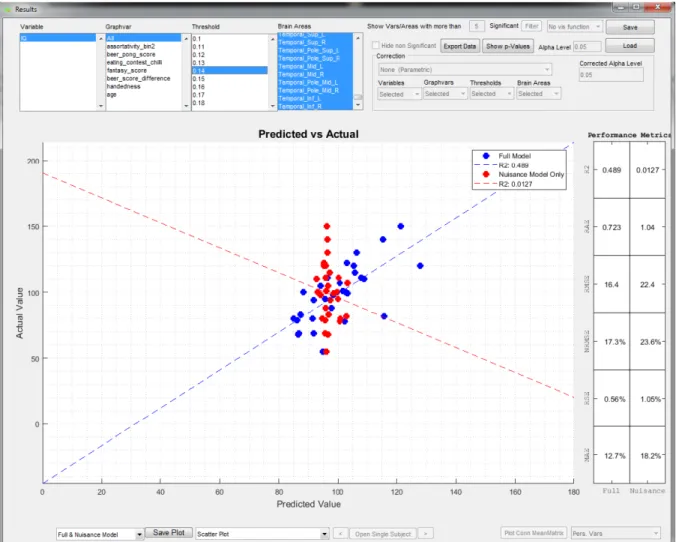The image size is (676, 542).
Task: Select threshold 0.12
Action: click(x=230, y=55)
